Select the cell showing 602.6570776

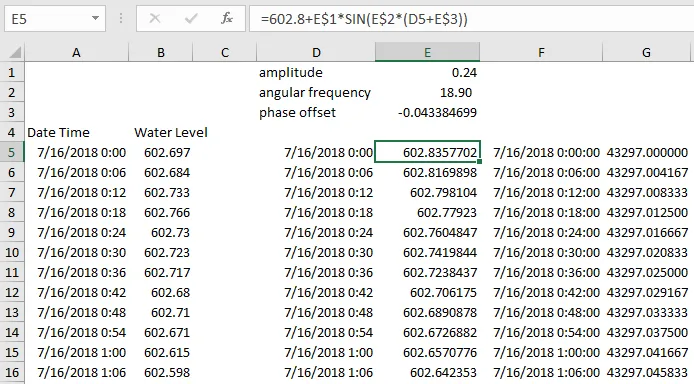427,353
